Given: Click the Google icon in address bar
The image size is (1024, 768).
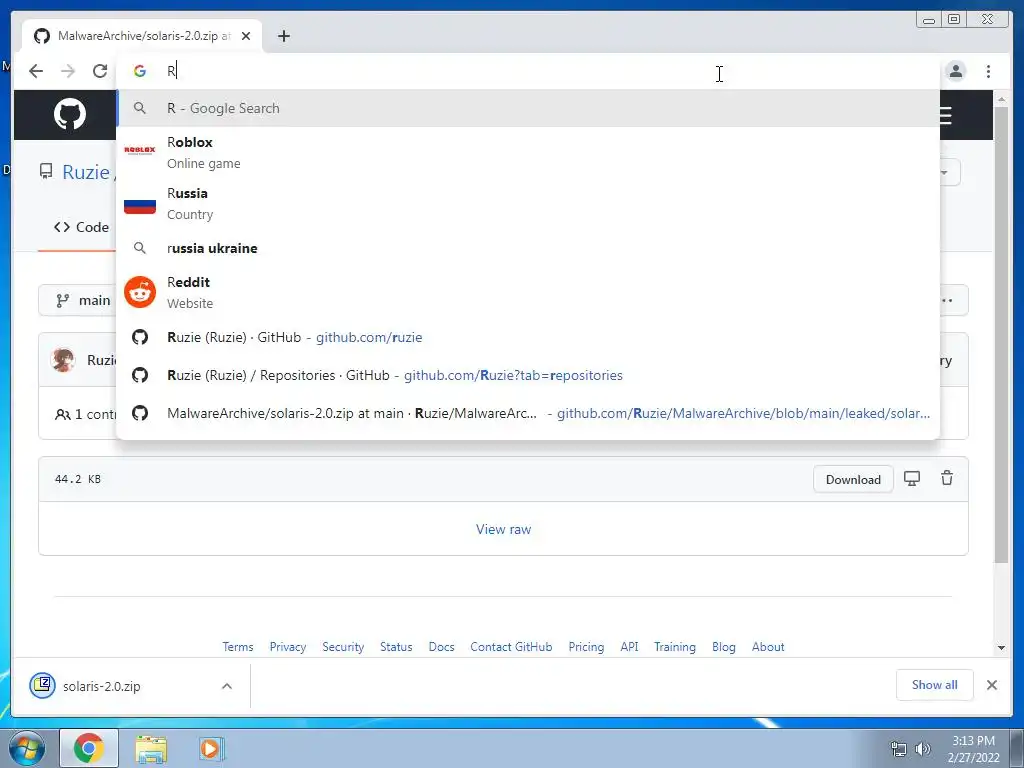Looking at the screenshot, I should click(x=140, y=71).
